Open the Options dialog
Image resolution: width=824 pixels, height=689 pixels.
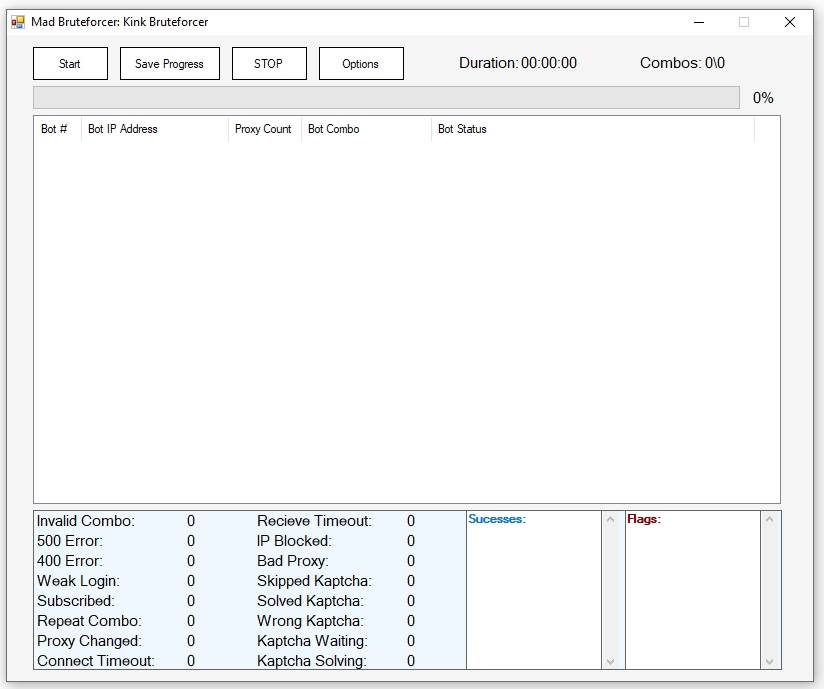pyautogui.click(x=361, y=64)
